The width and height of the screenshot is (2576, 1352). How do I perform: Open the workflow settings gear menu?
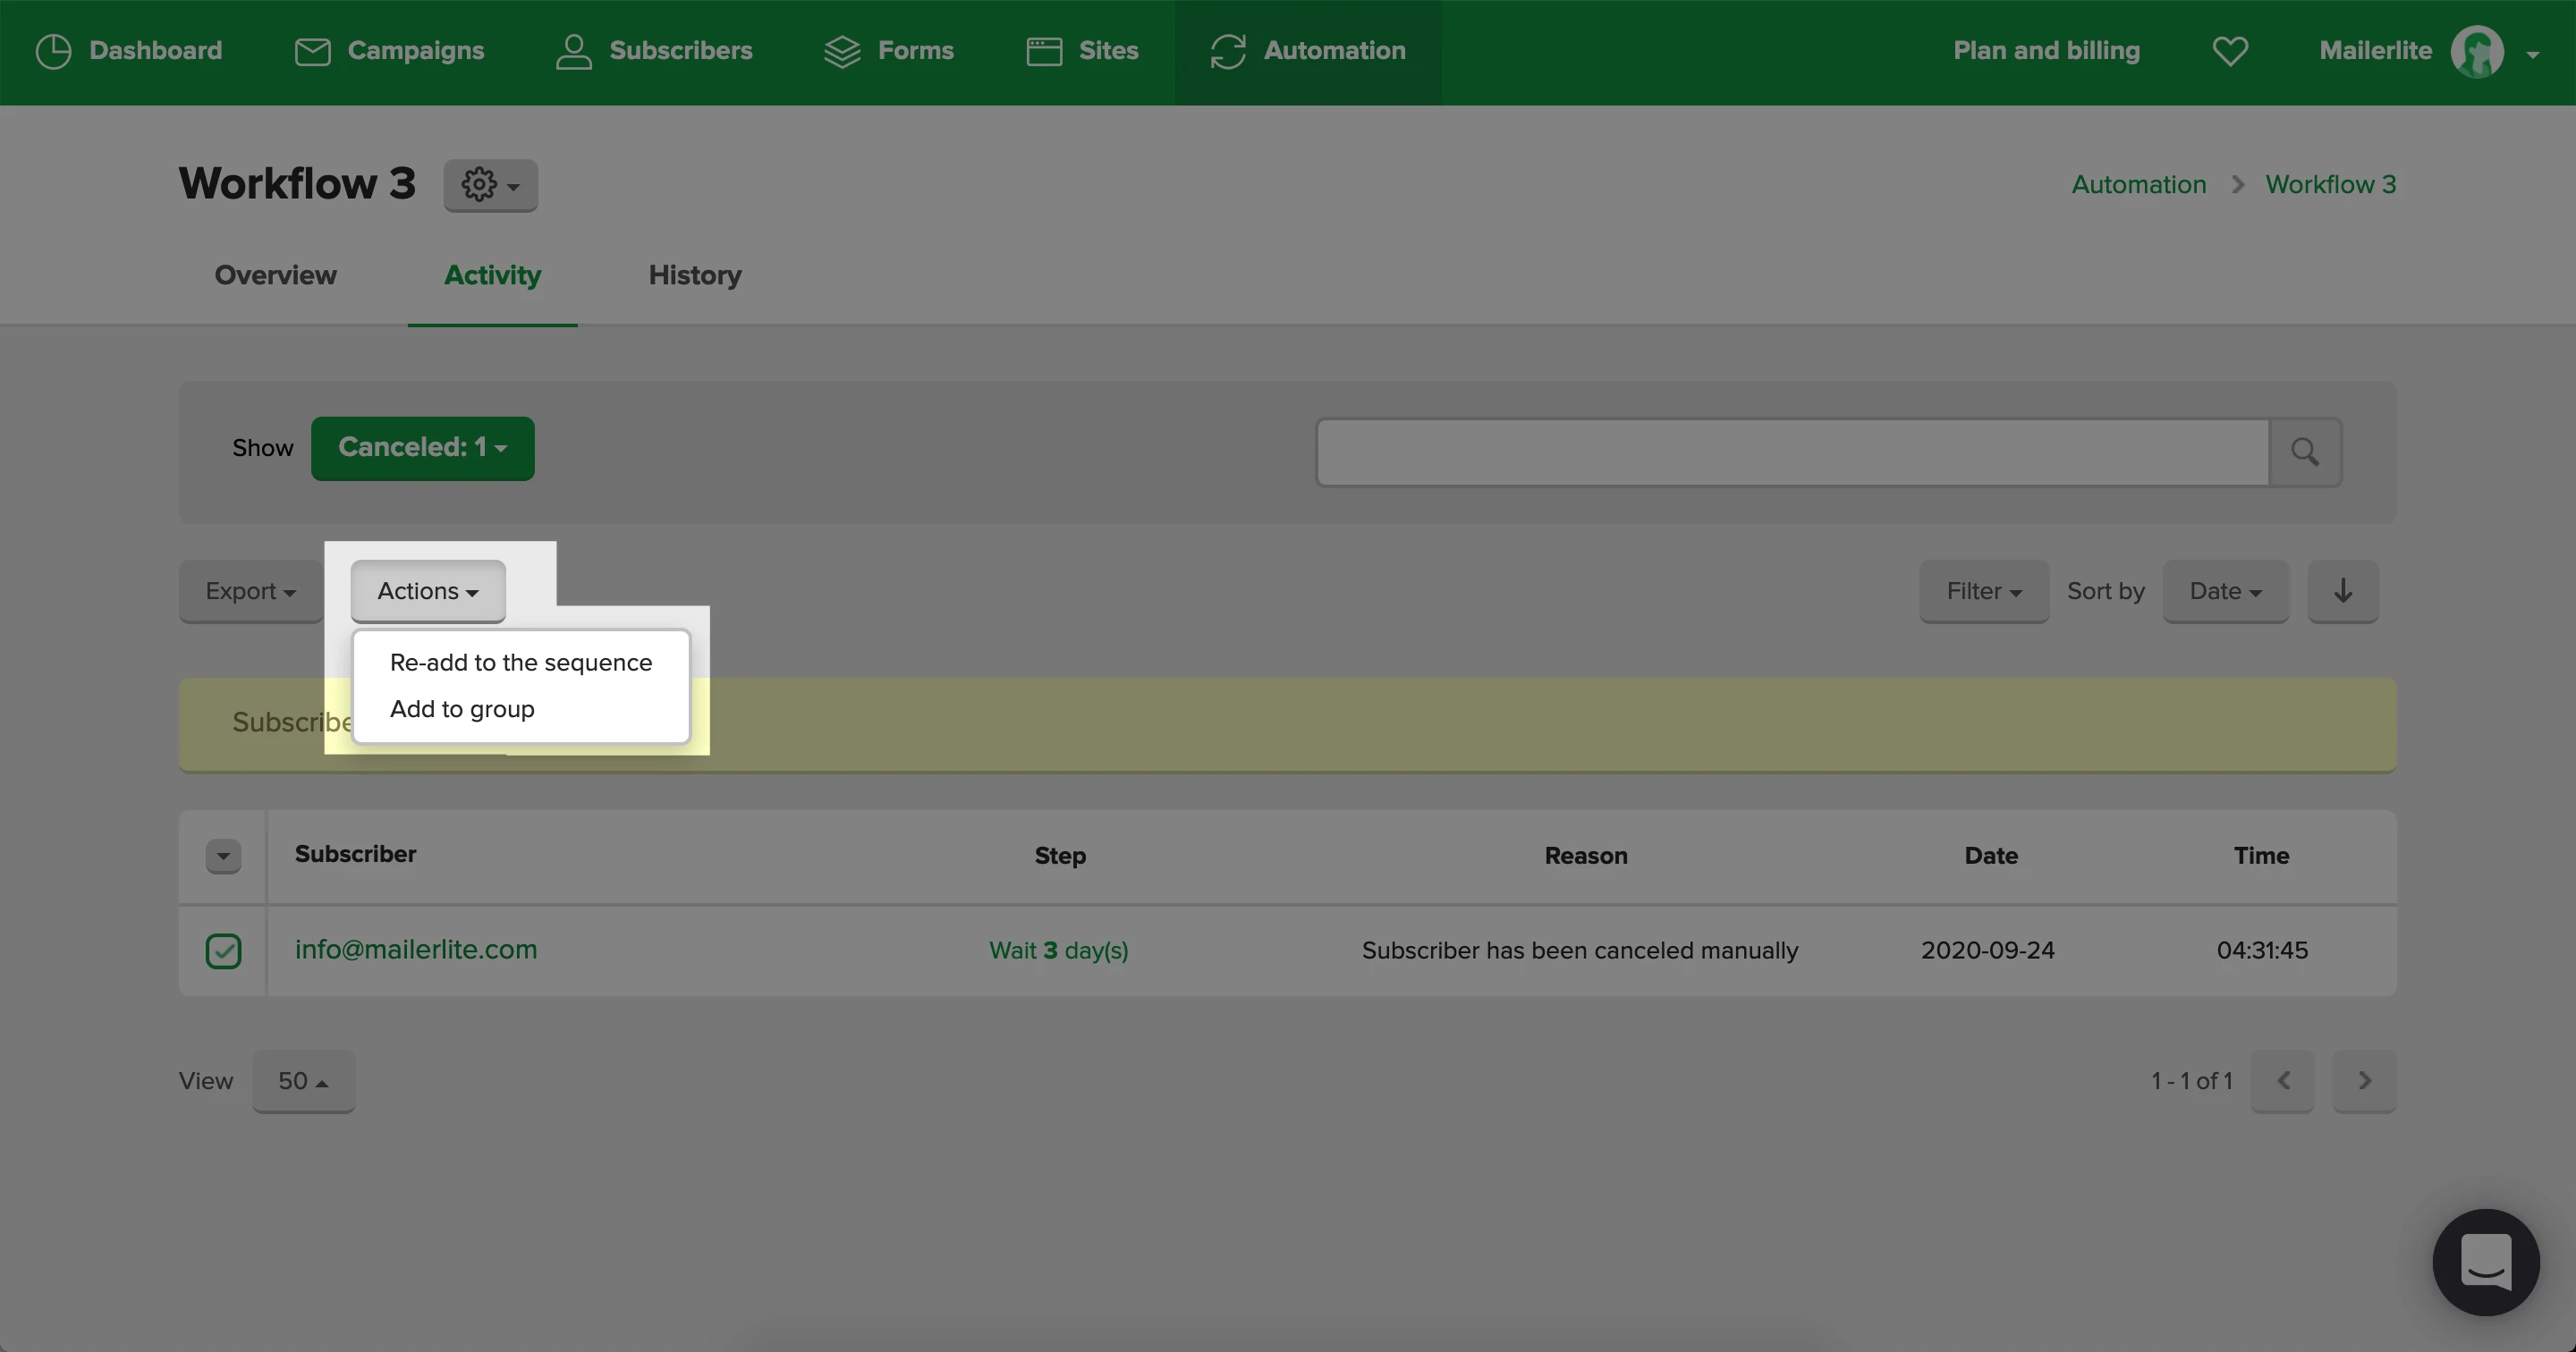pyautogui.click(x=490, y=185)
